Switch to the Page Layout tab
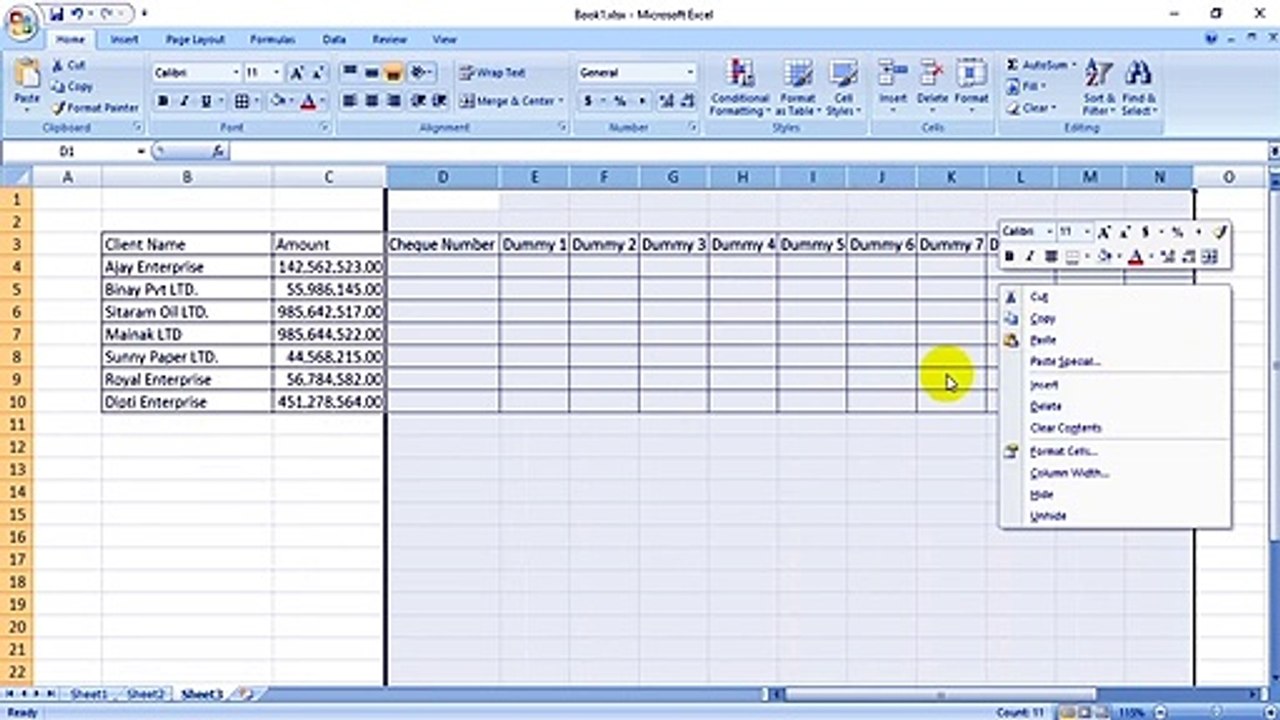1280x720 pixels. pos(195,39)
